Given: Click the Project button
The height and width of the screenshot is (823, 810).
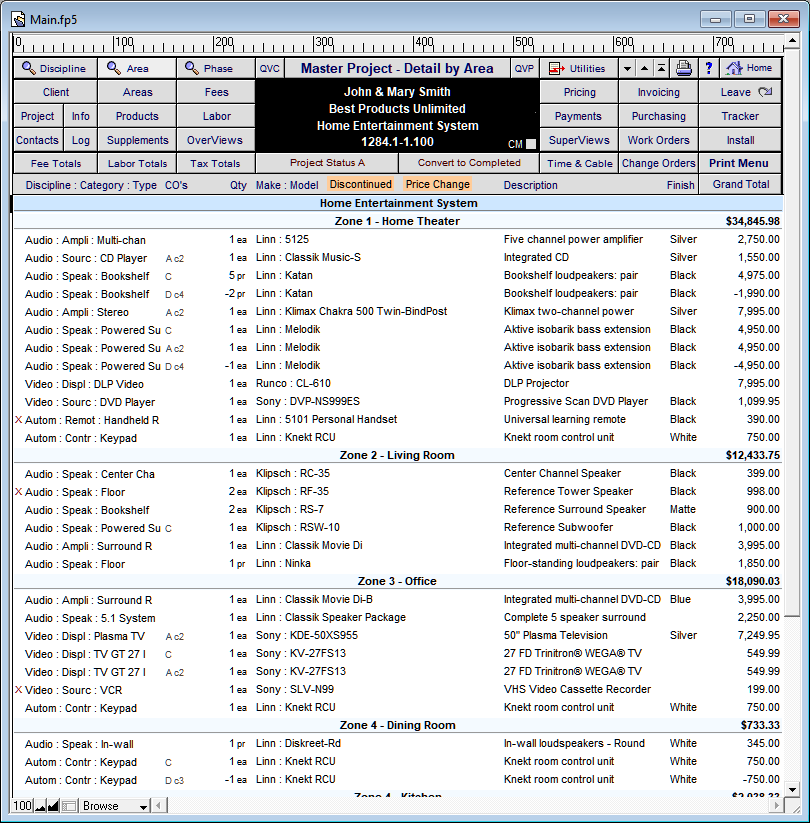Looking at the screenshot, I should coord(38,116).
